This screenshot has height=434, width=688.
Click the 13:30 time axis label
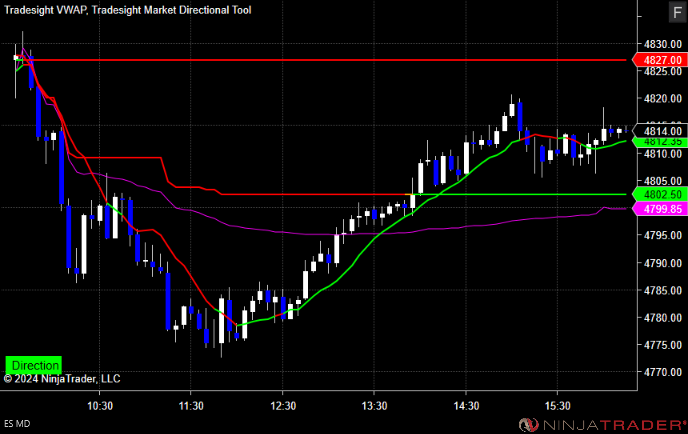click(374, 406)
